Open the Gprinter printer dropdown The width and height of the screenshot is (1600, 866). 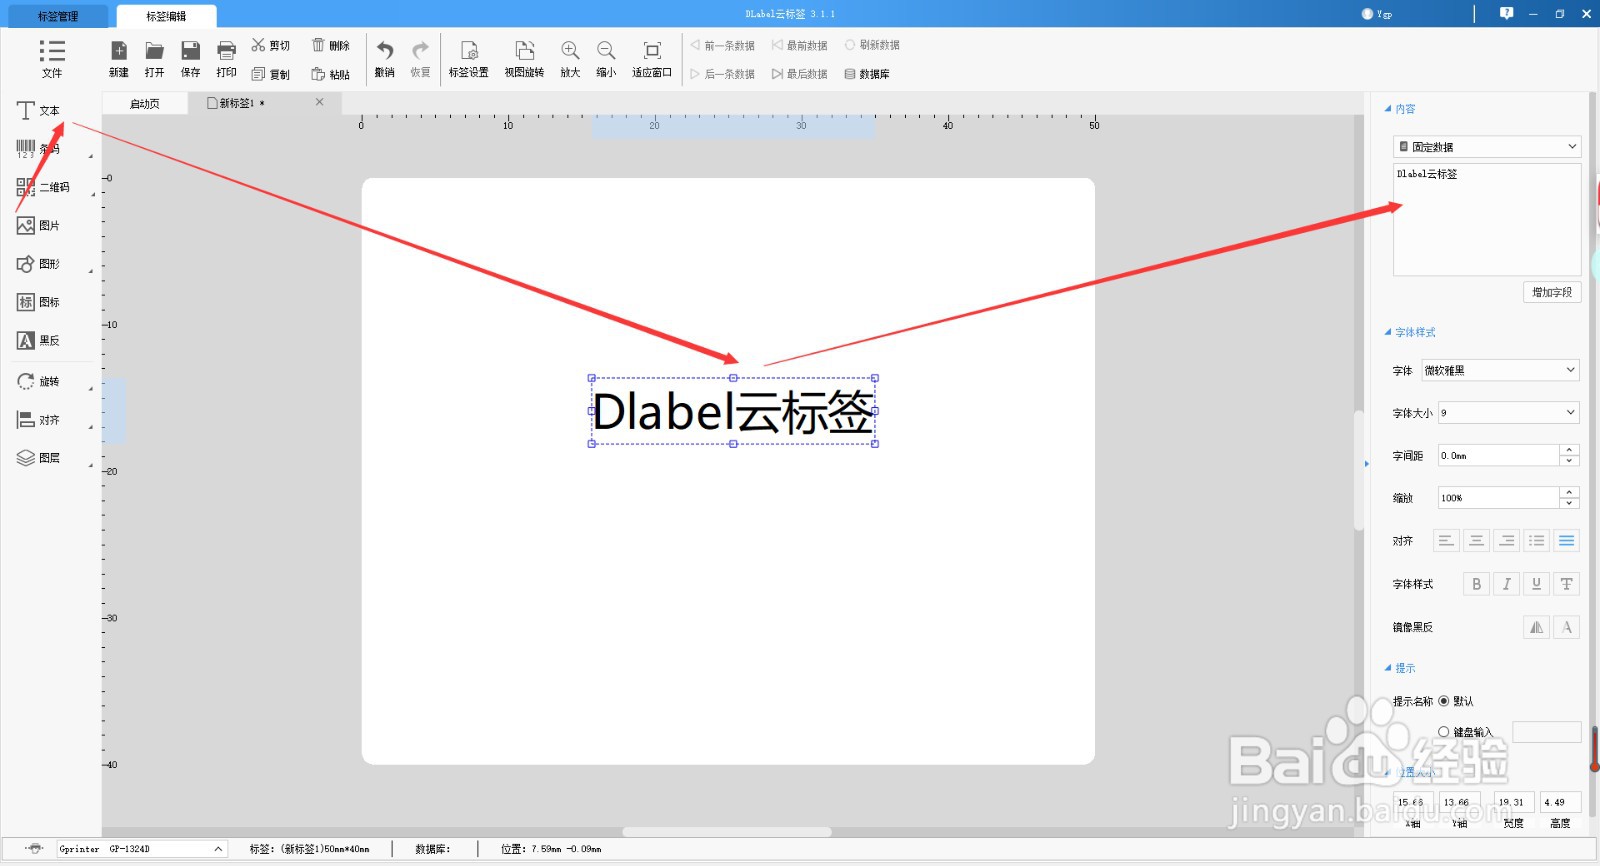coord(141,849)
